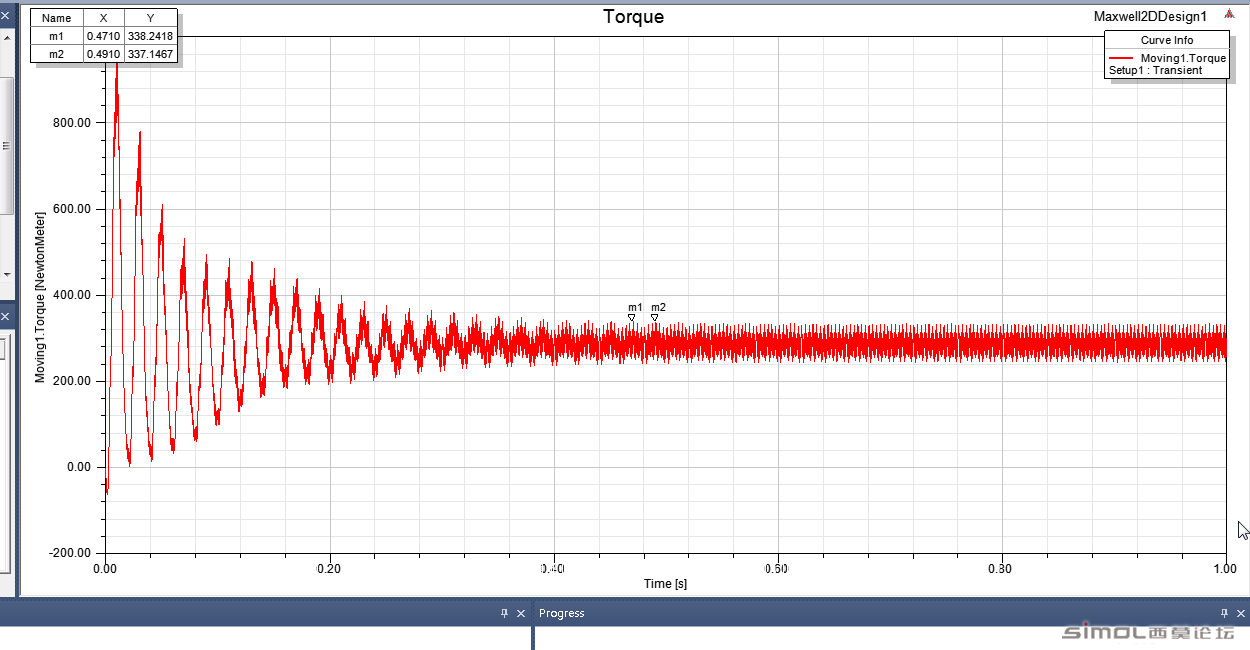Close the Progress panel
This screenshot has width=1250, height=650.
pos(1241,613)
